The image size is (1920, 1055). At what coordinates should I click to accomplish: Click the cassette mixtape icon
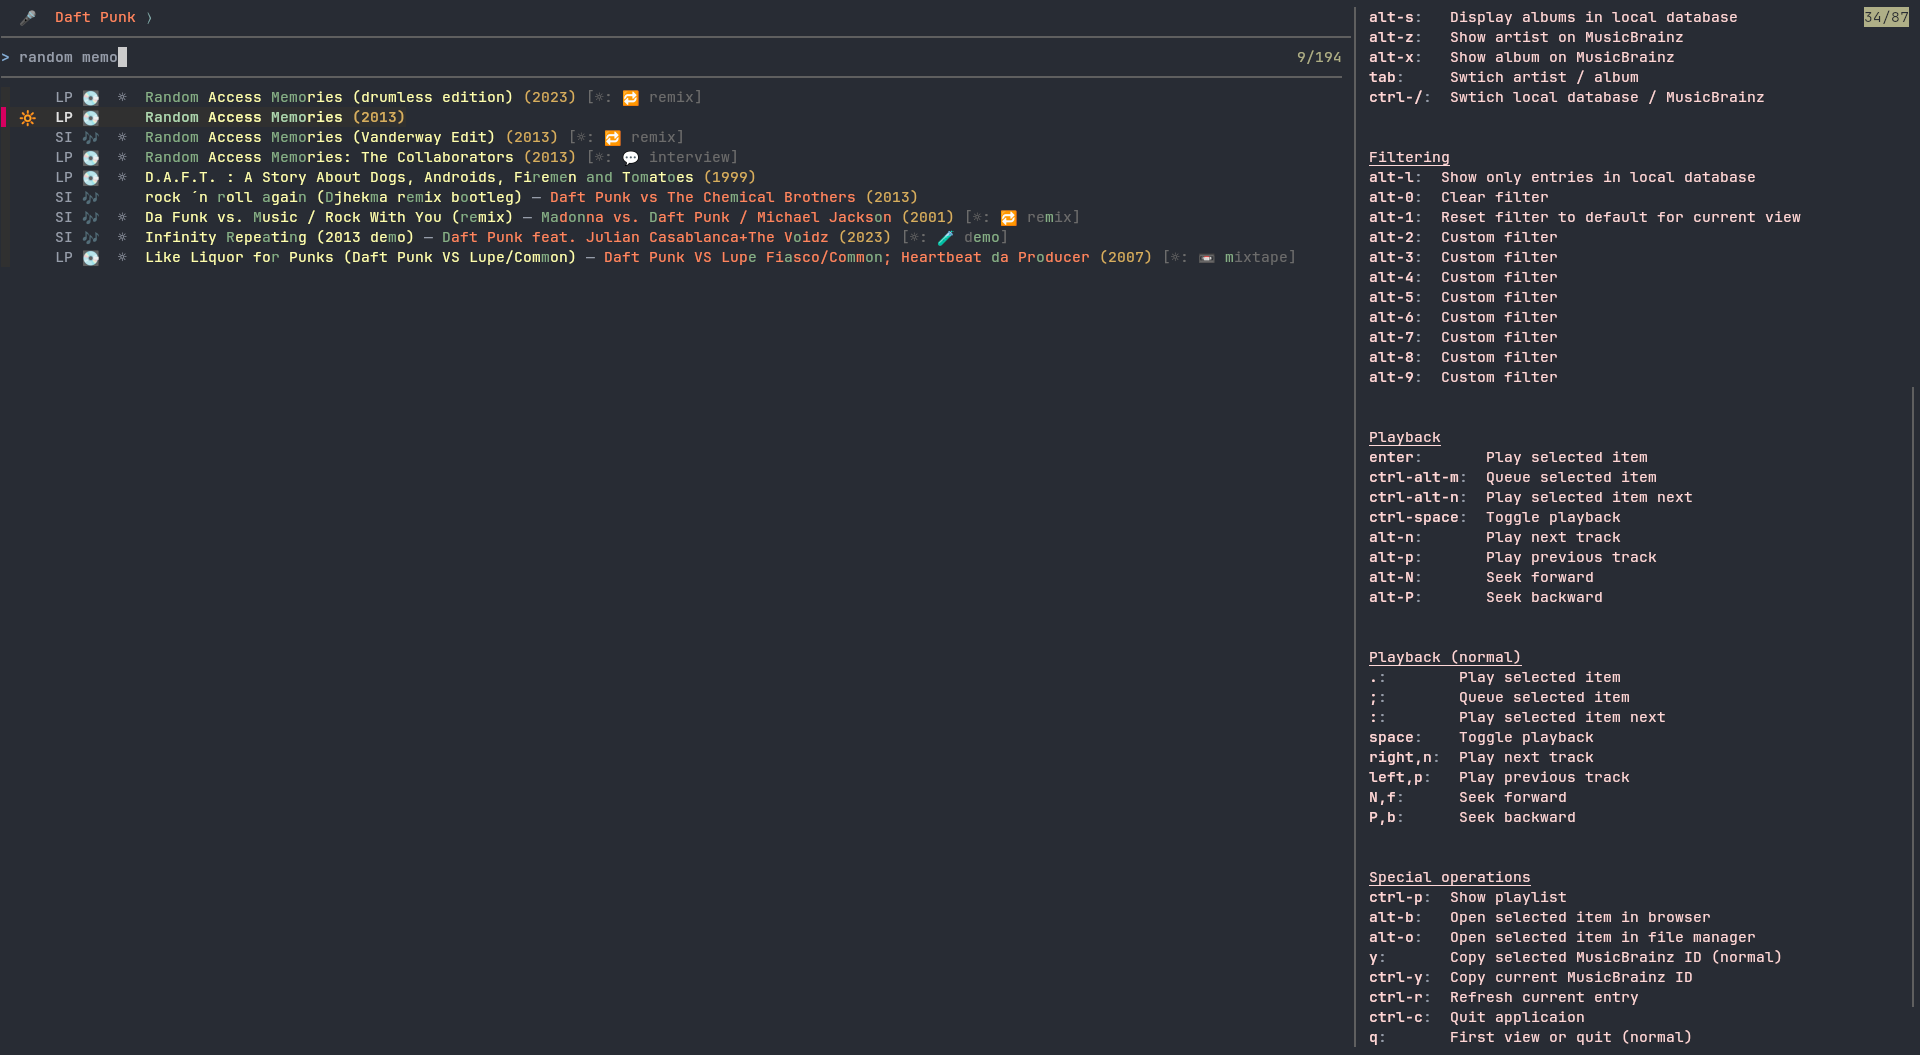point(1207,258)
